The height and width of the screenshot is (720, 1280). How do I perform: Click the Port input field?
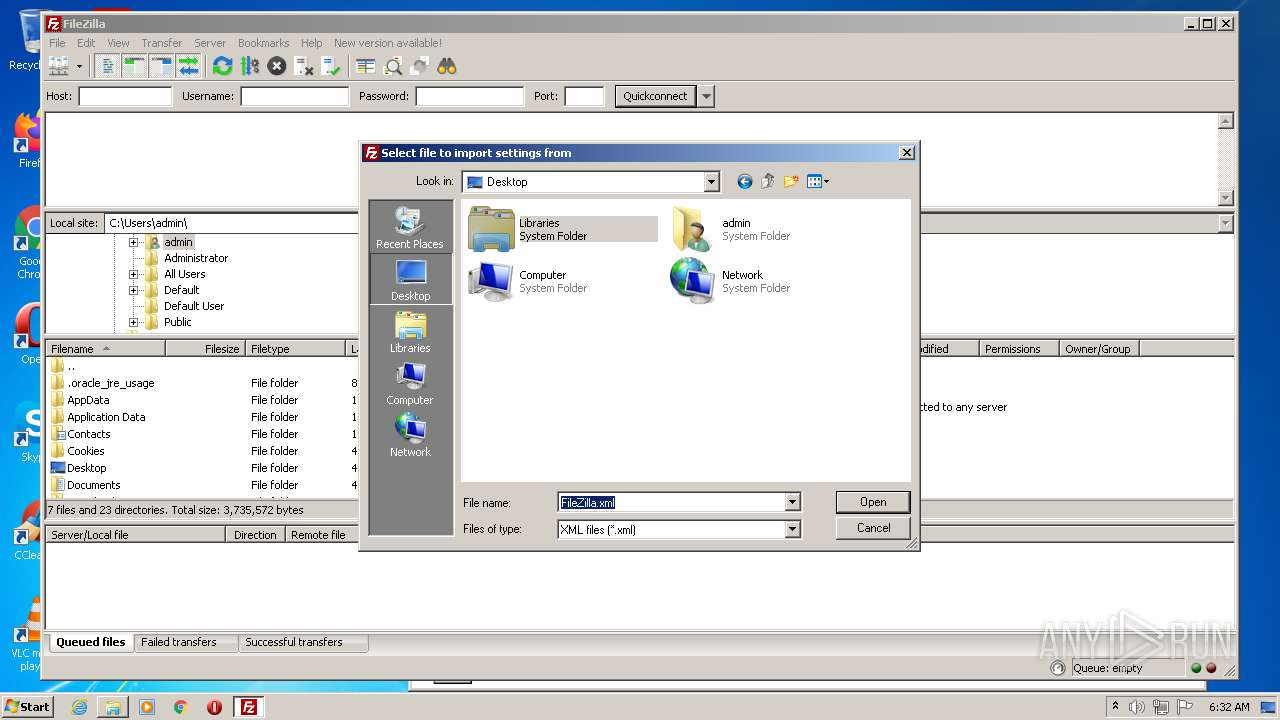tap(584, 96)
